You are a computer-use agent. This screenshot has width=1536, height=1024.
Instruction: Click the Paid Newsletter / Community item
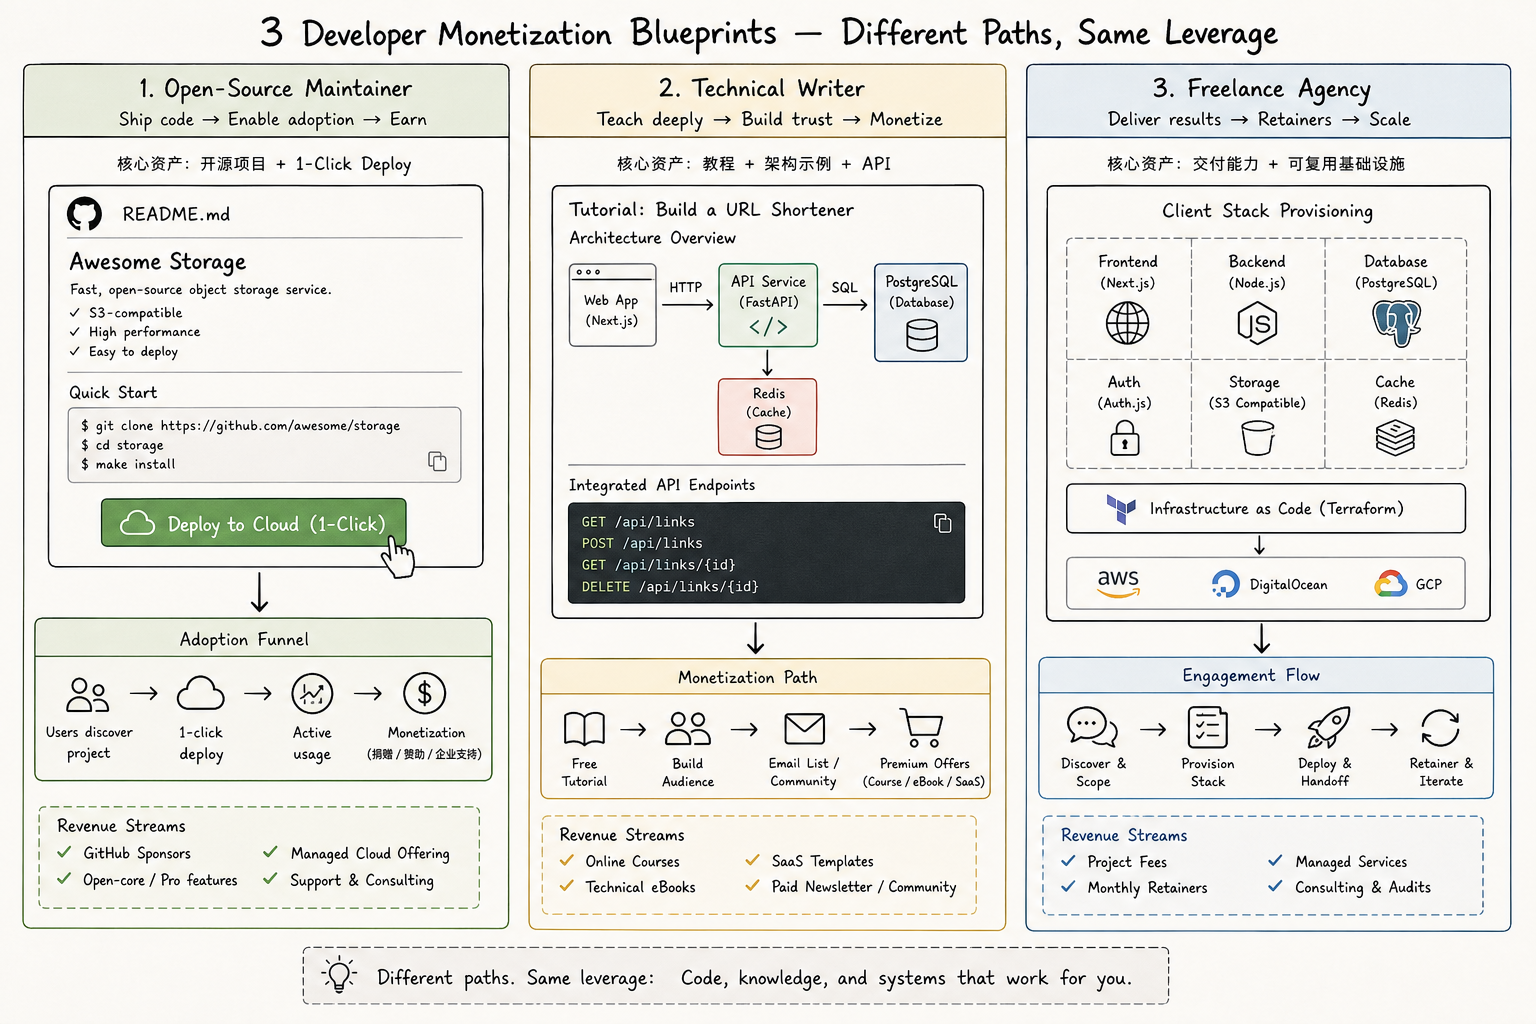[x=851, y=886]
